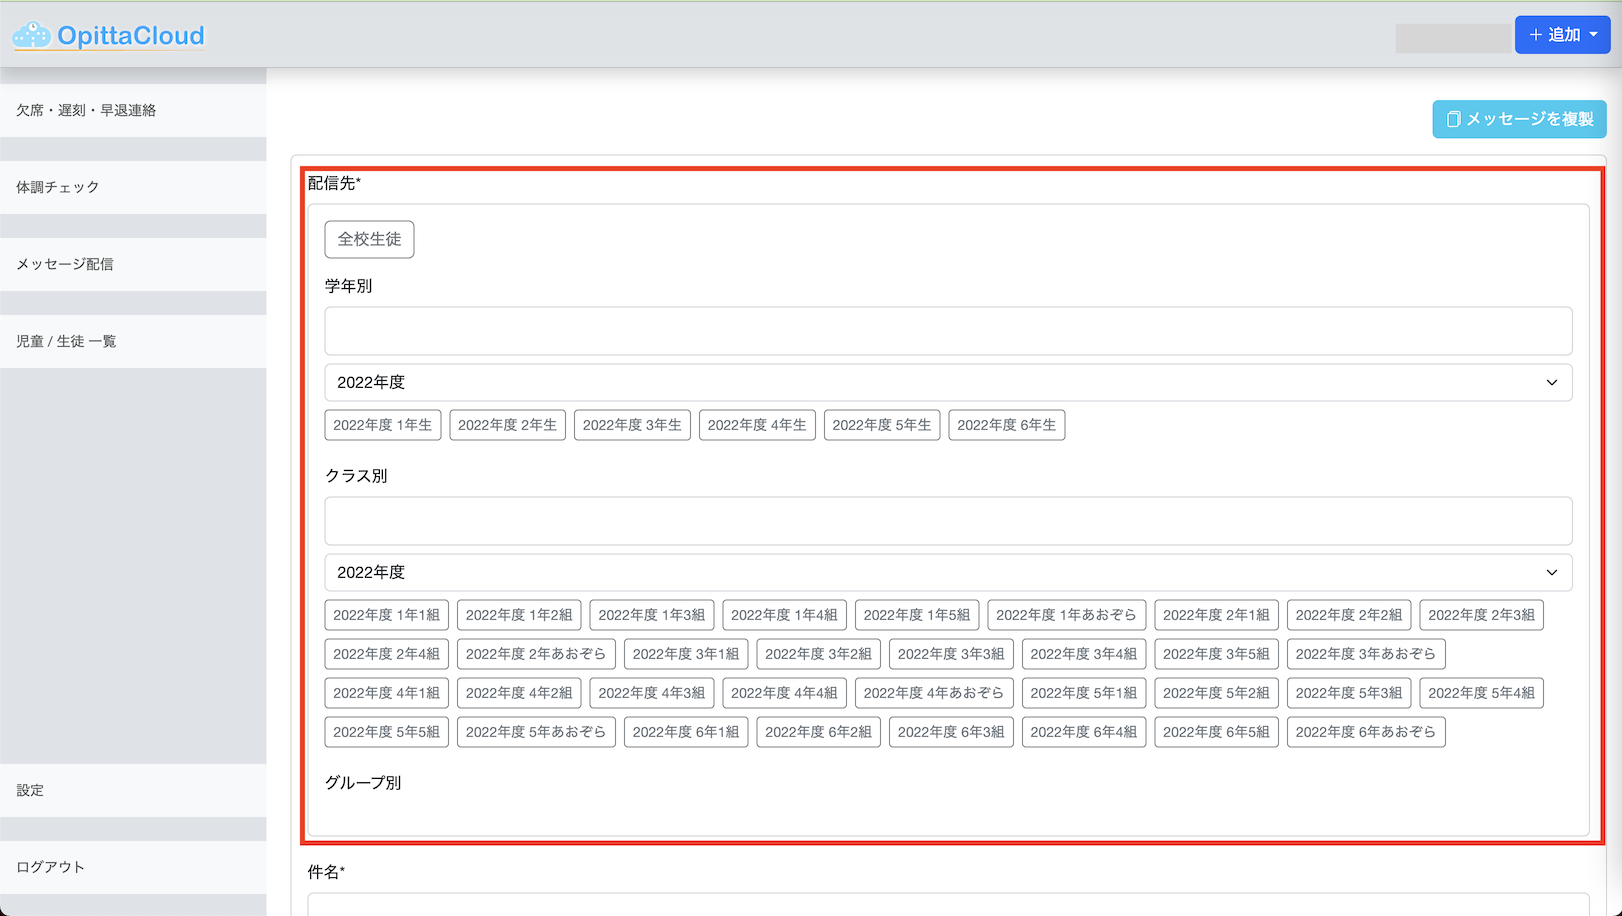Expand the 学年別 2022年度 year dropdown

948,382
